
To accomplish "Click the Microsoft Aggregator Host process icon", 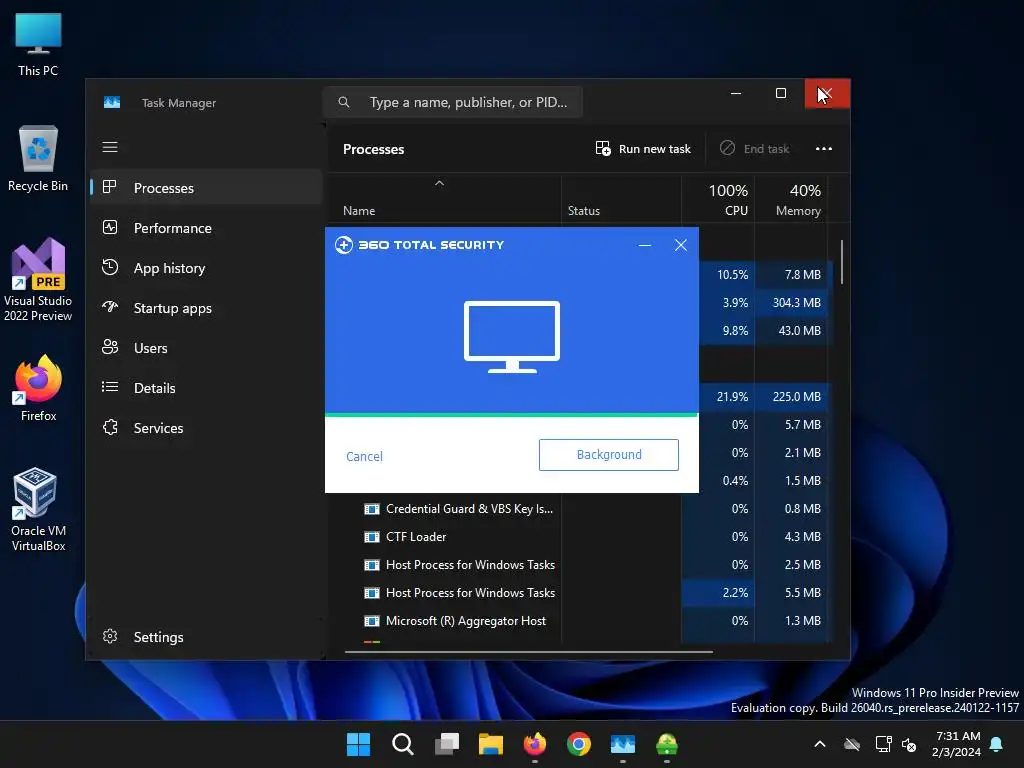I will (x=372, y=621).
